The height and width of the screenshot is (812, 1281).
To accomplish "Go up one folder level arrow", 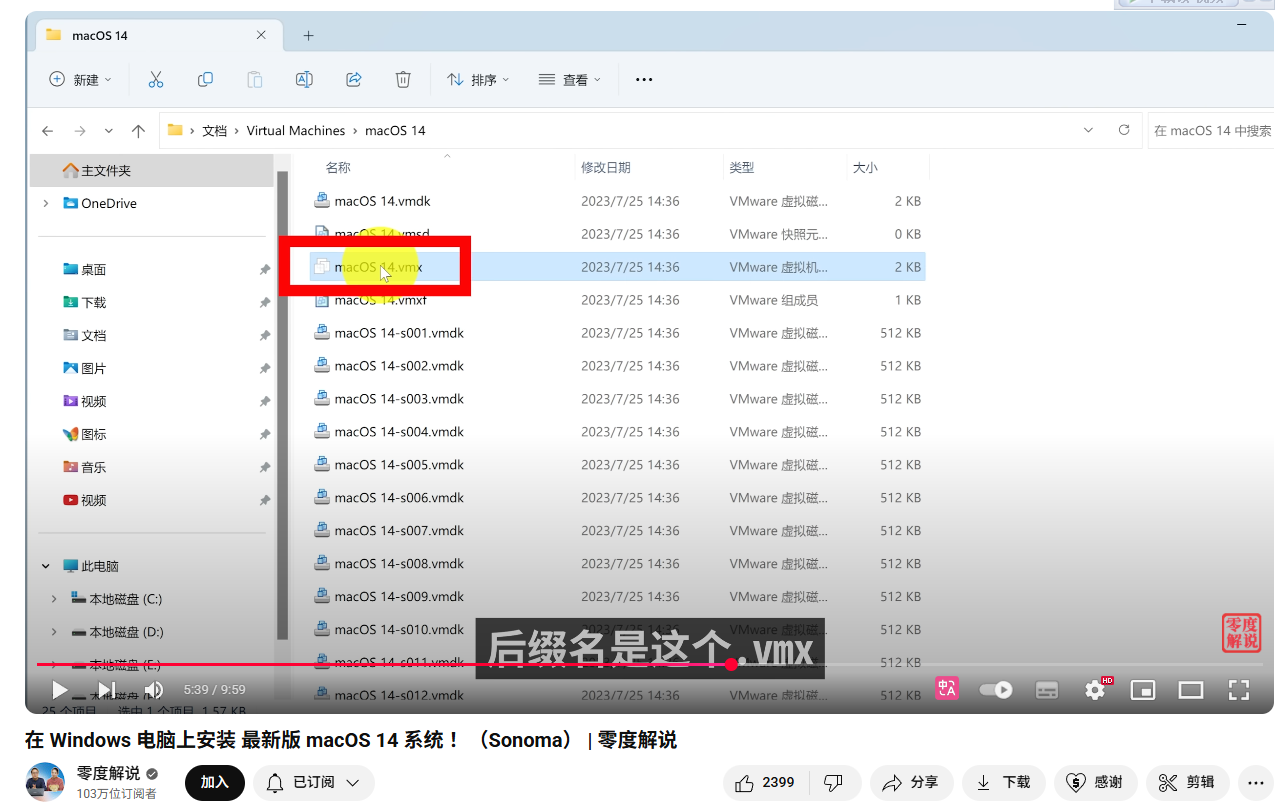I will pos(138,131).
